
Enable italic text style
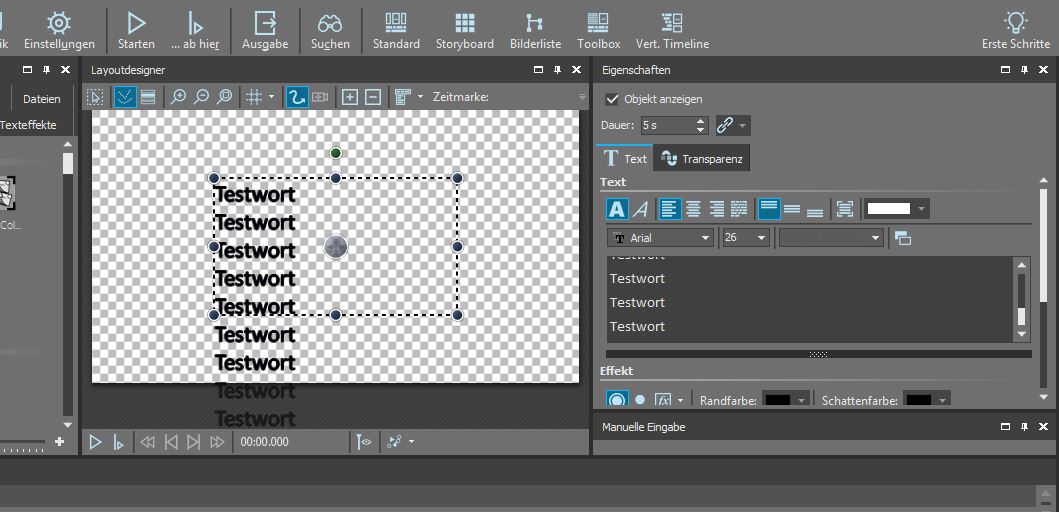tap(641, 209)
